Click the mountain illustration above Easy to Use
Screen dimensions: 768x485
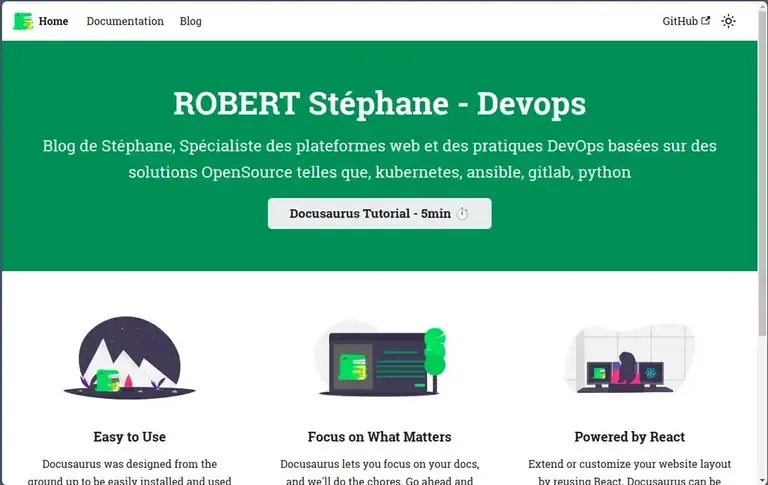pyautogui.click(x=130, y=358)
